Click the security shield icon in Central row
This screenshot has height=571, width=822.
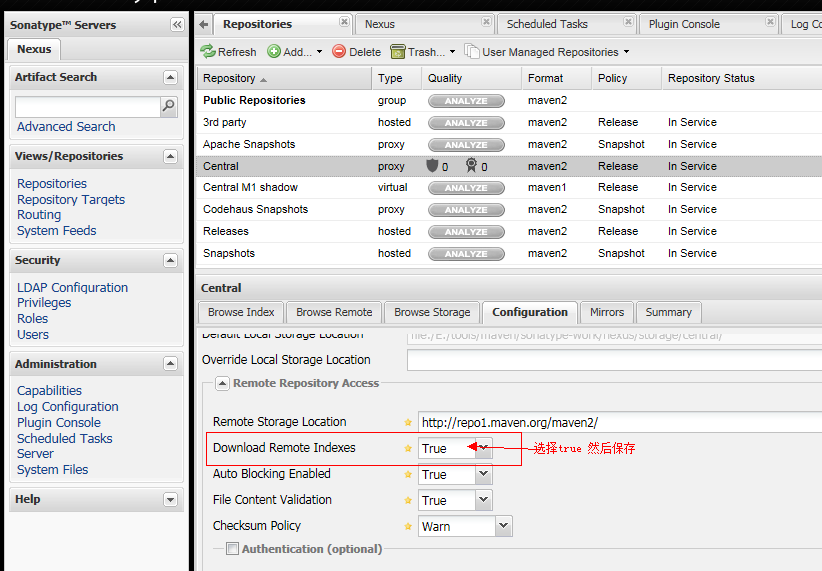pyautogui.click(x=432, y=166)
